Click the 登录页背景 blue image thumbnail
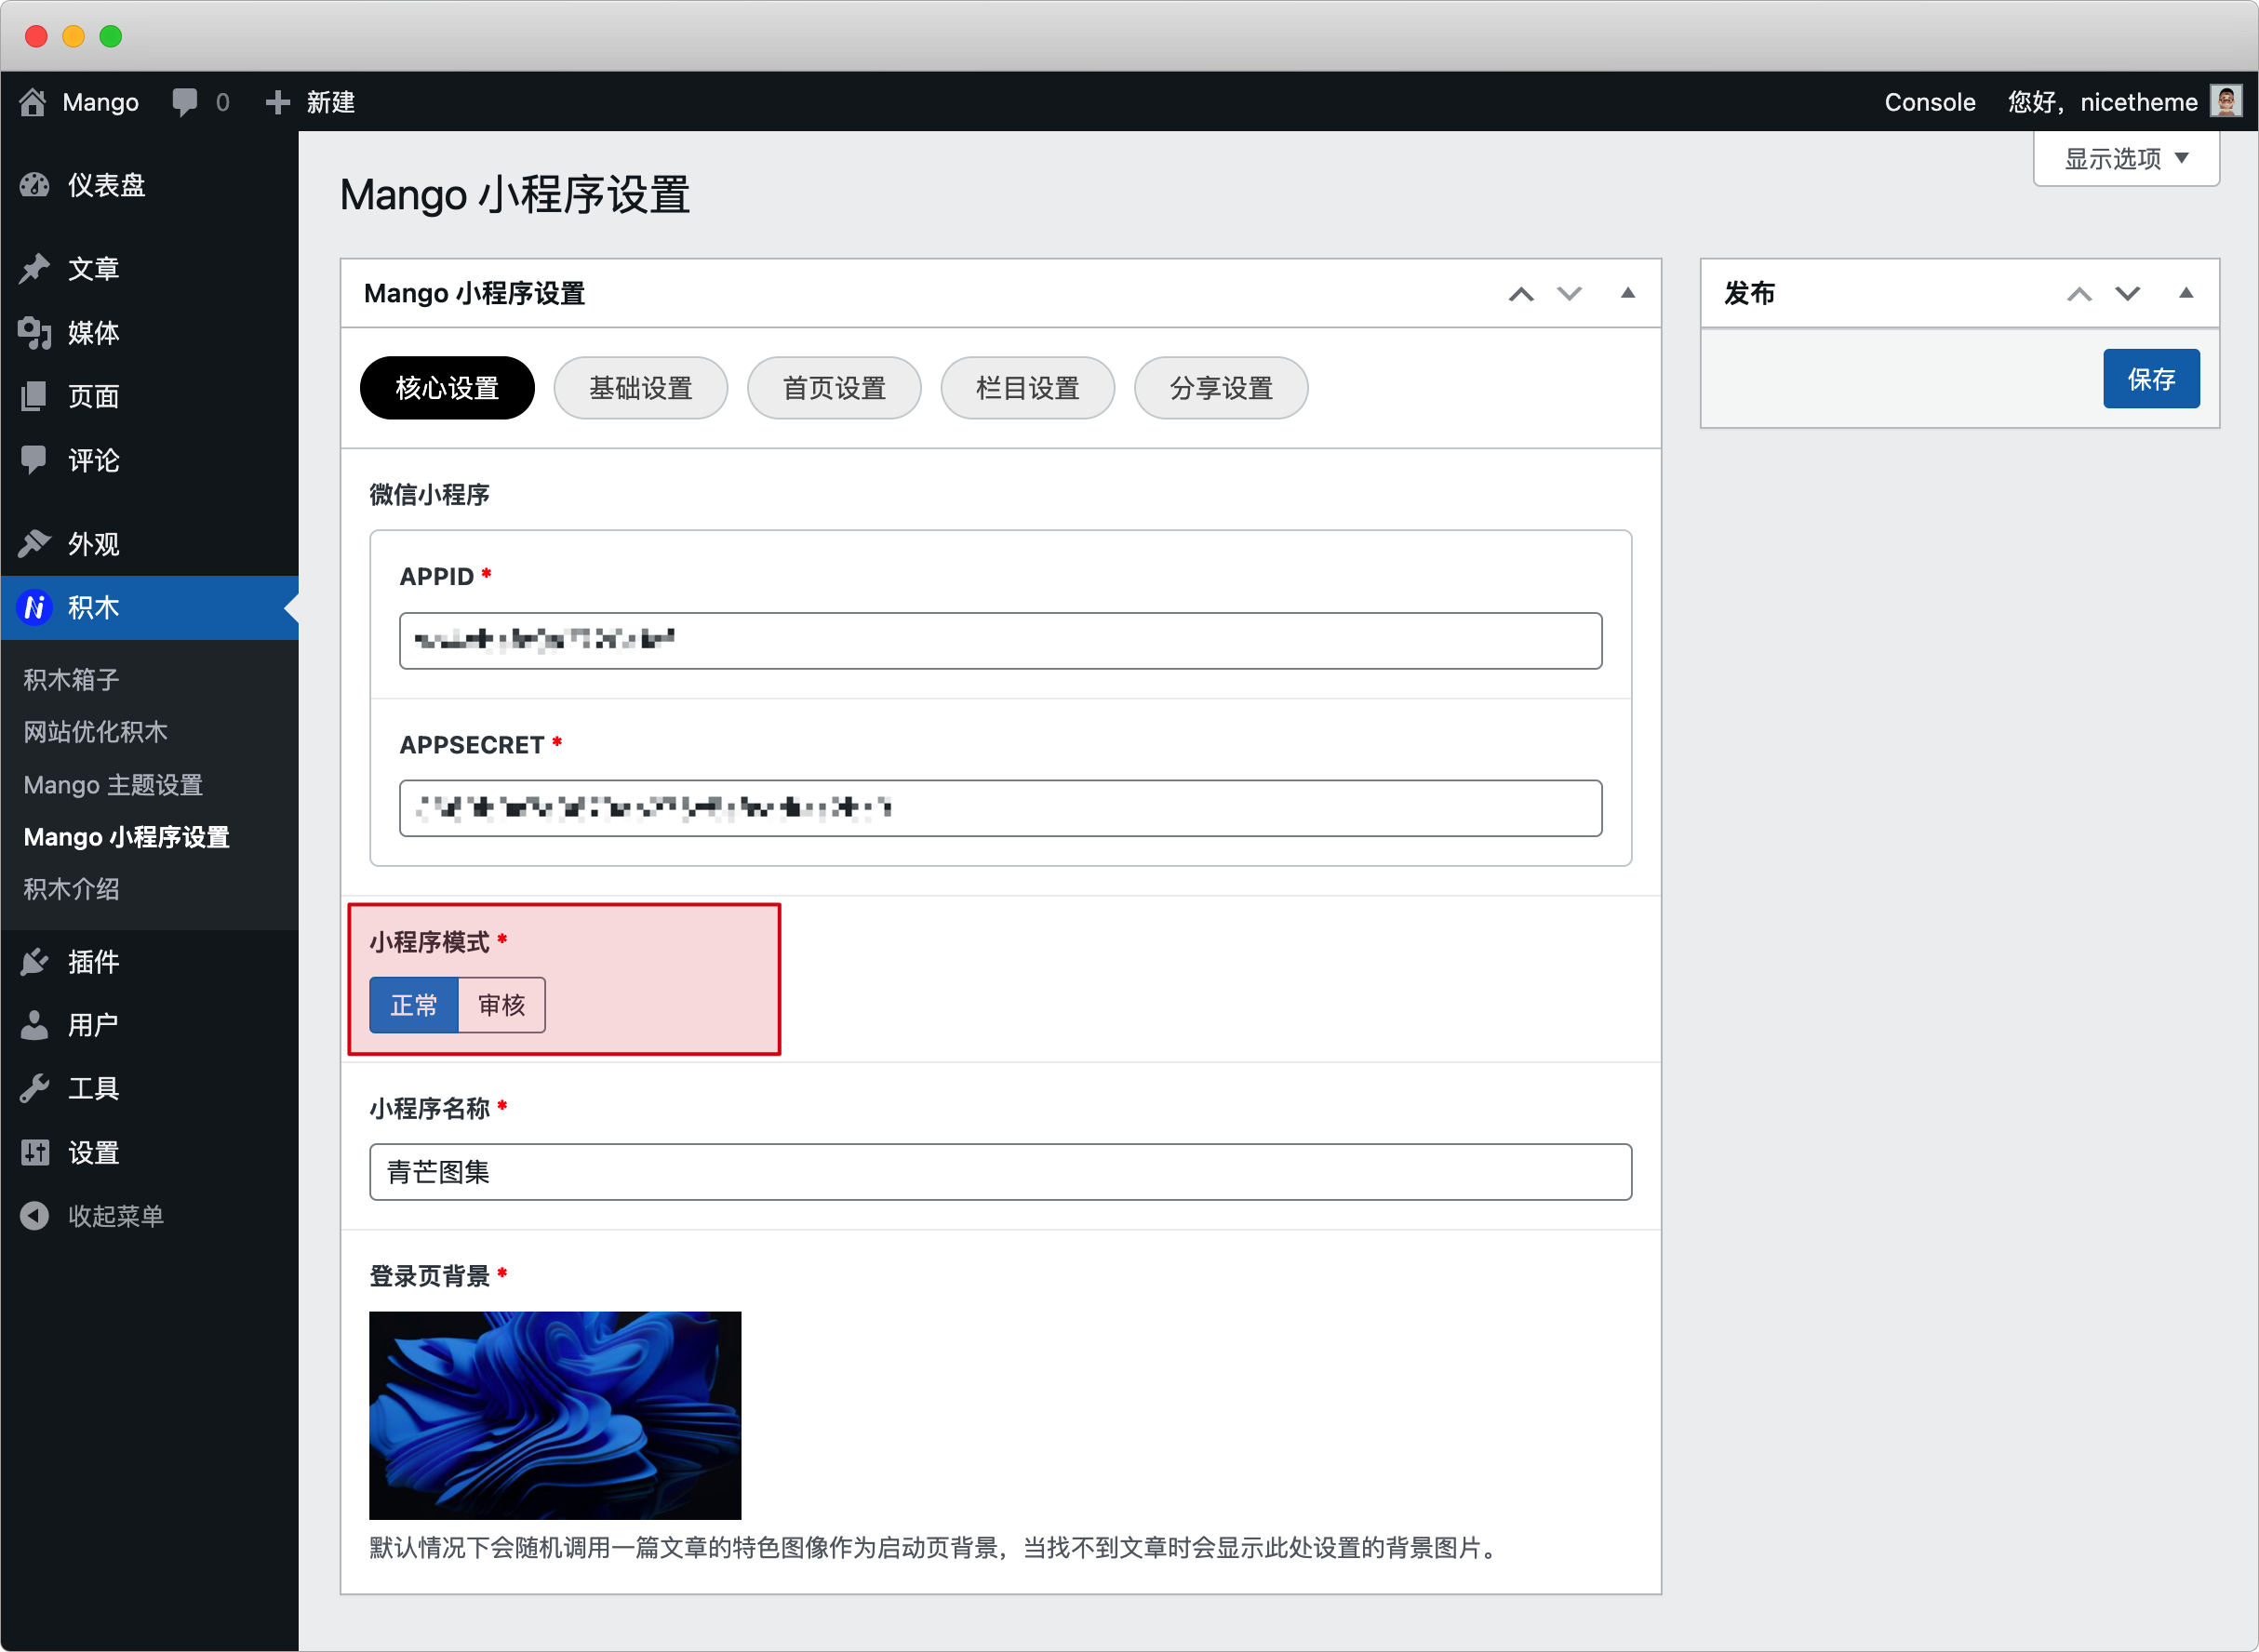The image size is (2259, 1652). [x=555, y=1415]
